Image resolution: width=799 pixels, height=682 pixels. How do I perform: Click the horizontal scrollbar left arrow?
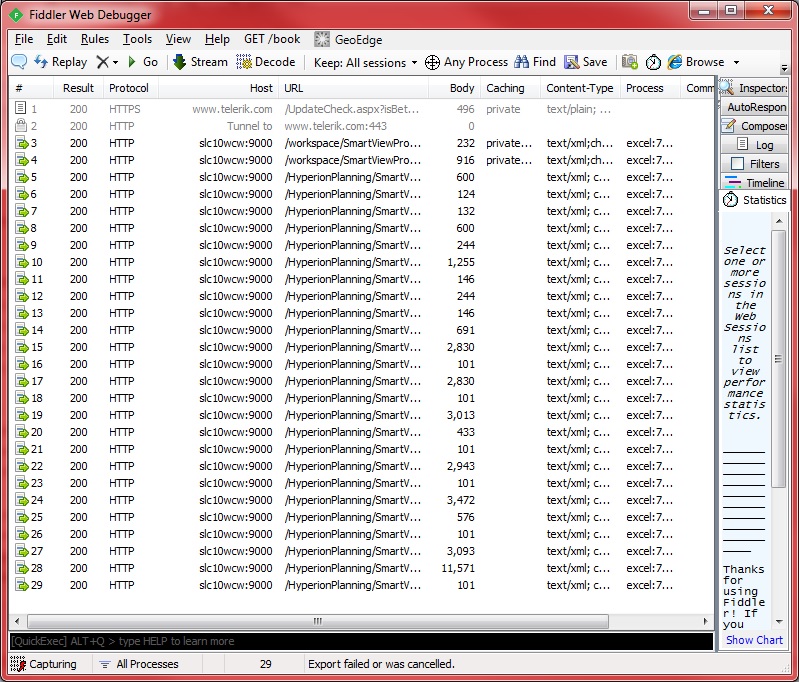[17, 621]
